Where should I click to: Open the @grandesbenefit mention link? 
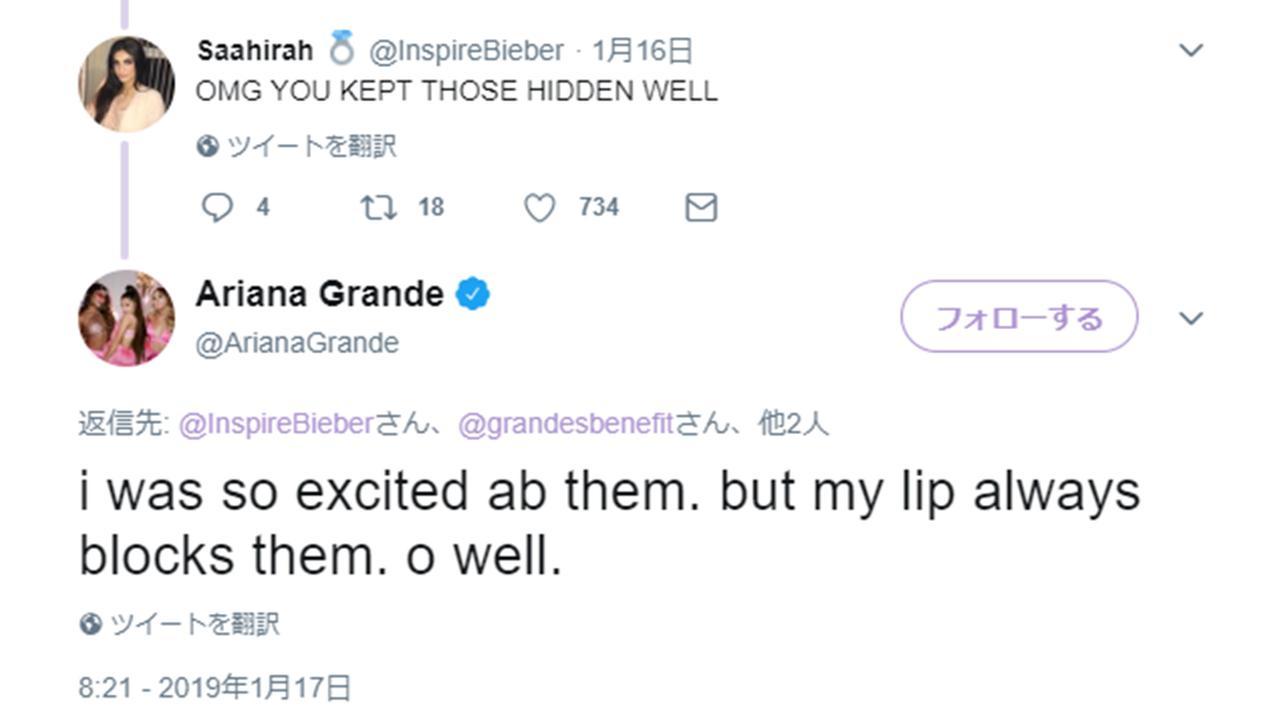pos(565,425)
